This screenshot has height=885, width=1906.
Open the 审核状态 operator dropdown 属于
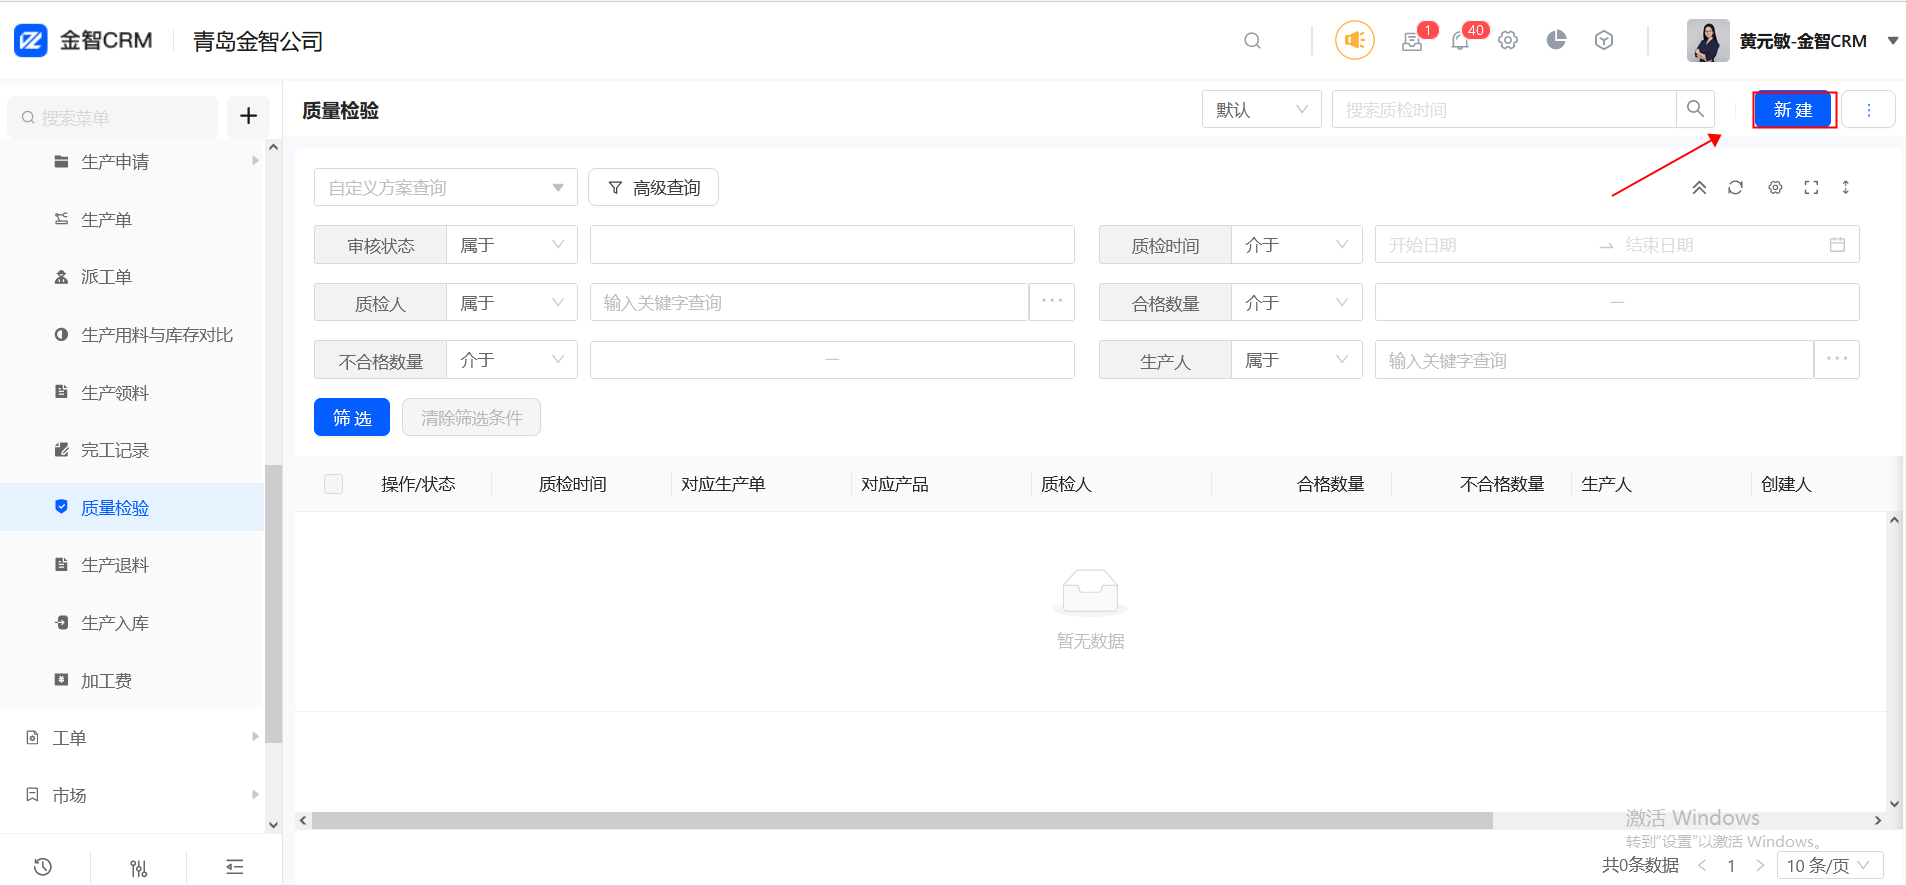pos(512,245)
